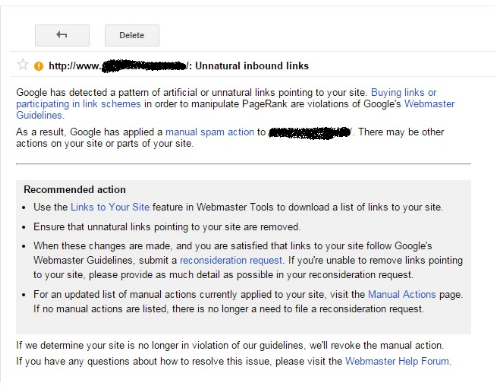Click the orange warning icon
Screen dimensions: 495x392
click(x=39, y=66)
